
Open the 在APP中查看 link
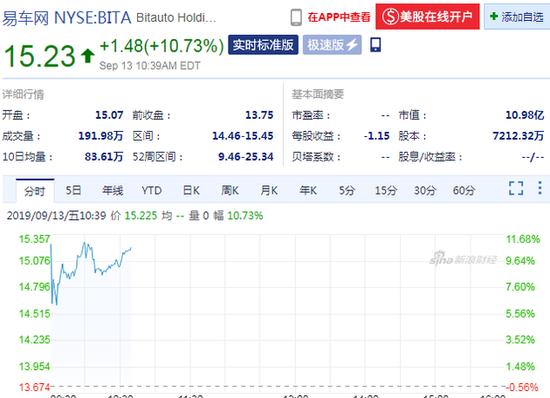(339, 17)
